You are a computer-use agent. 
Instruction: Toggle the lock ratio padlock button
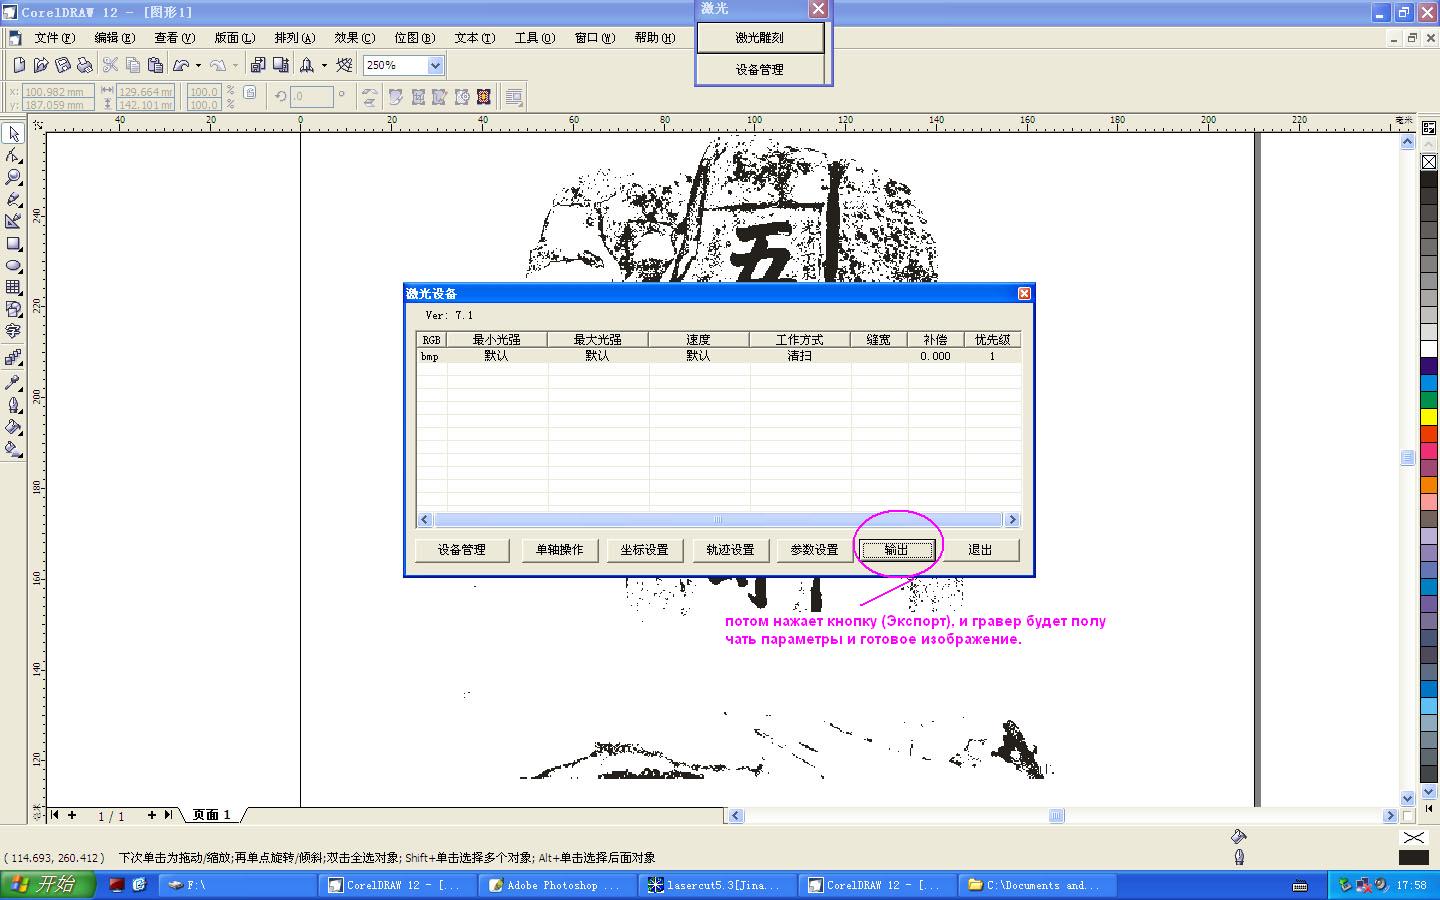(x=250, y=93)
